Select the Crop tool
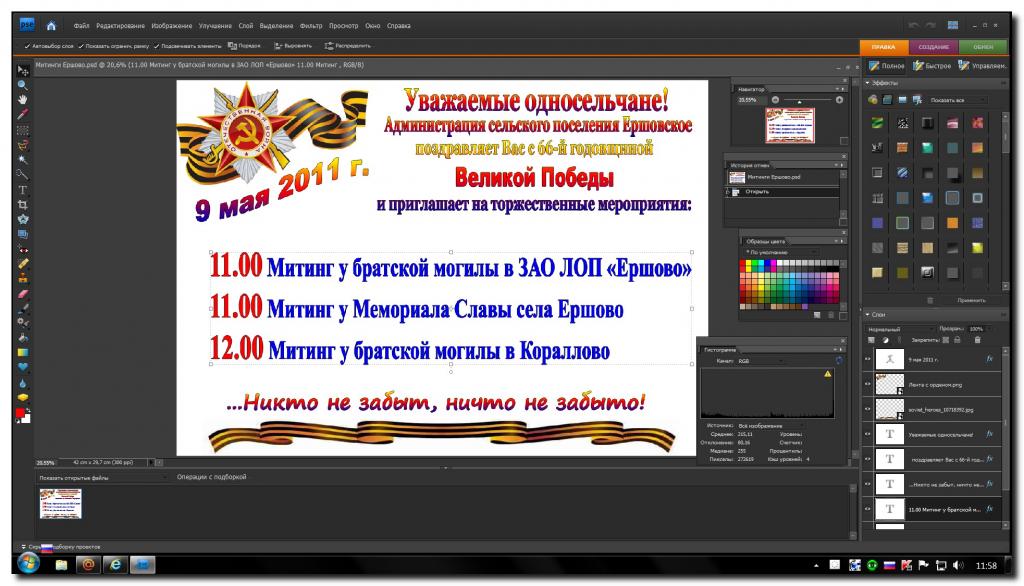The height and width of the screenshot is (586, 1024). [x=23, y=203]
